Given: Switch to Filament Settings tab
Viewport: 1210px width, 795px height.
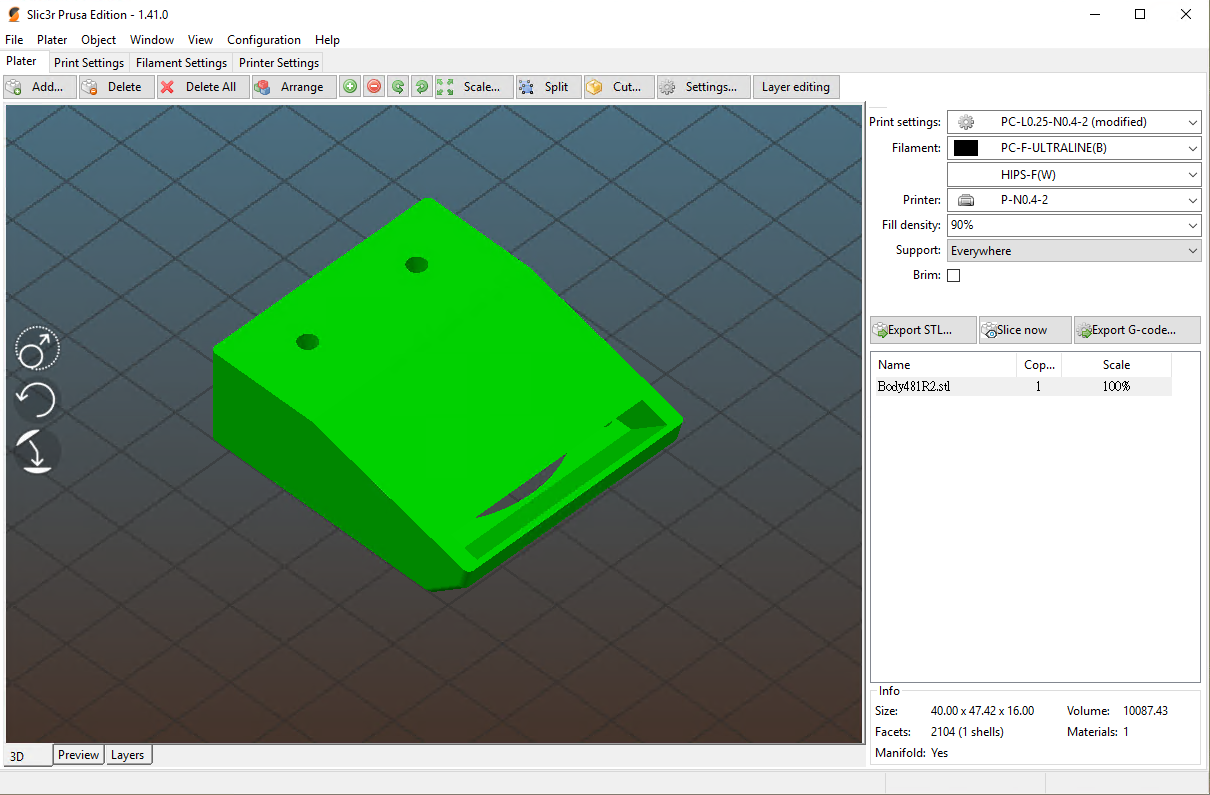Looking at the screenshot, I should click(x=182, y=63).
